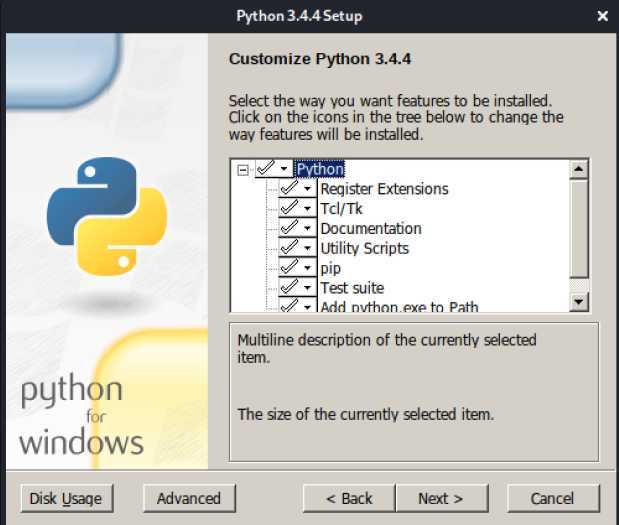Screen dimensions: 619x525
Task: Open the Advanced options
Action: 189,499
